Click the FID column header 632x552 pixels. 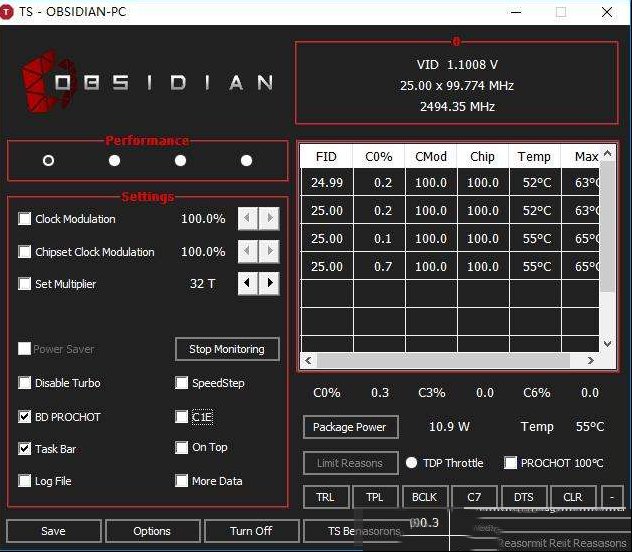pyautogui.click(x=326, y=156)
